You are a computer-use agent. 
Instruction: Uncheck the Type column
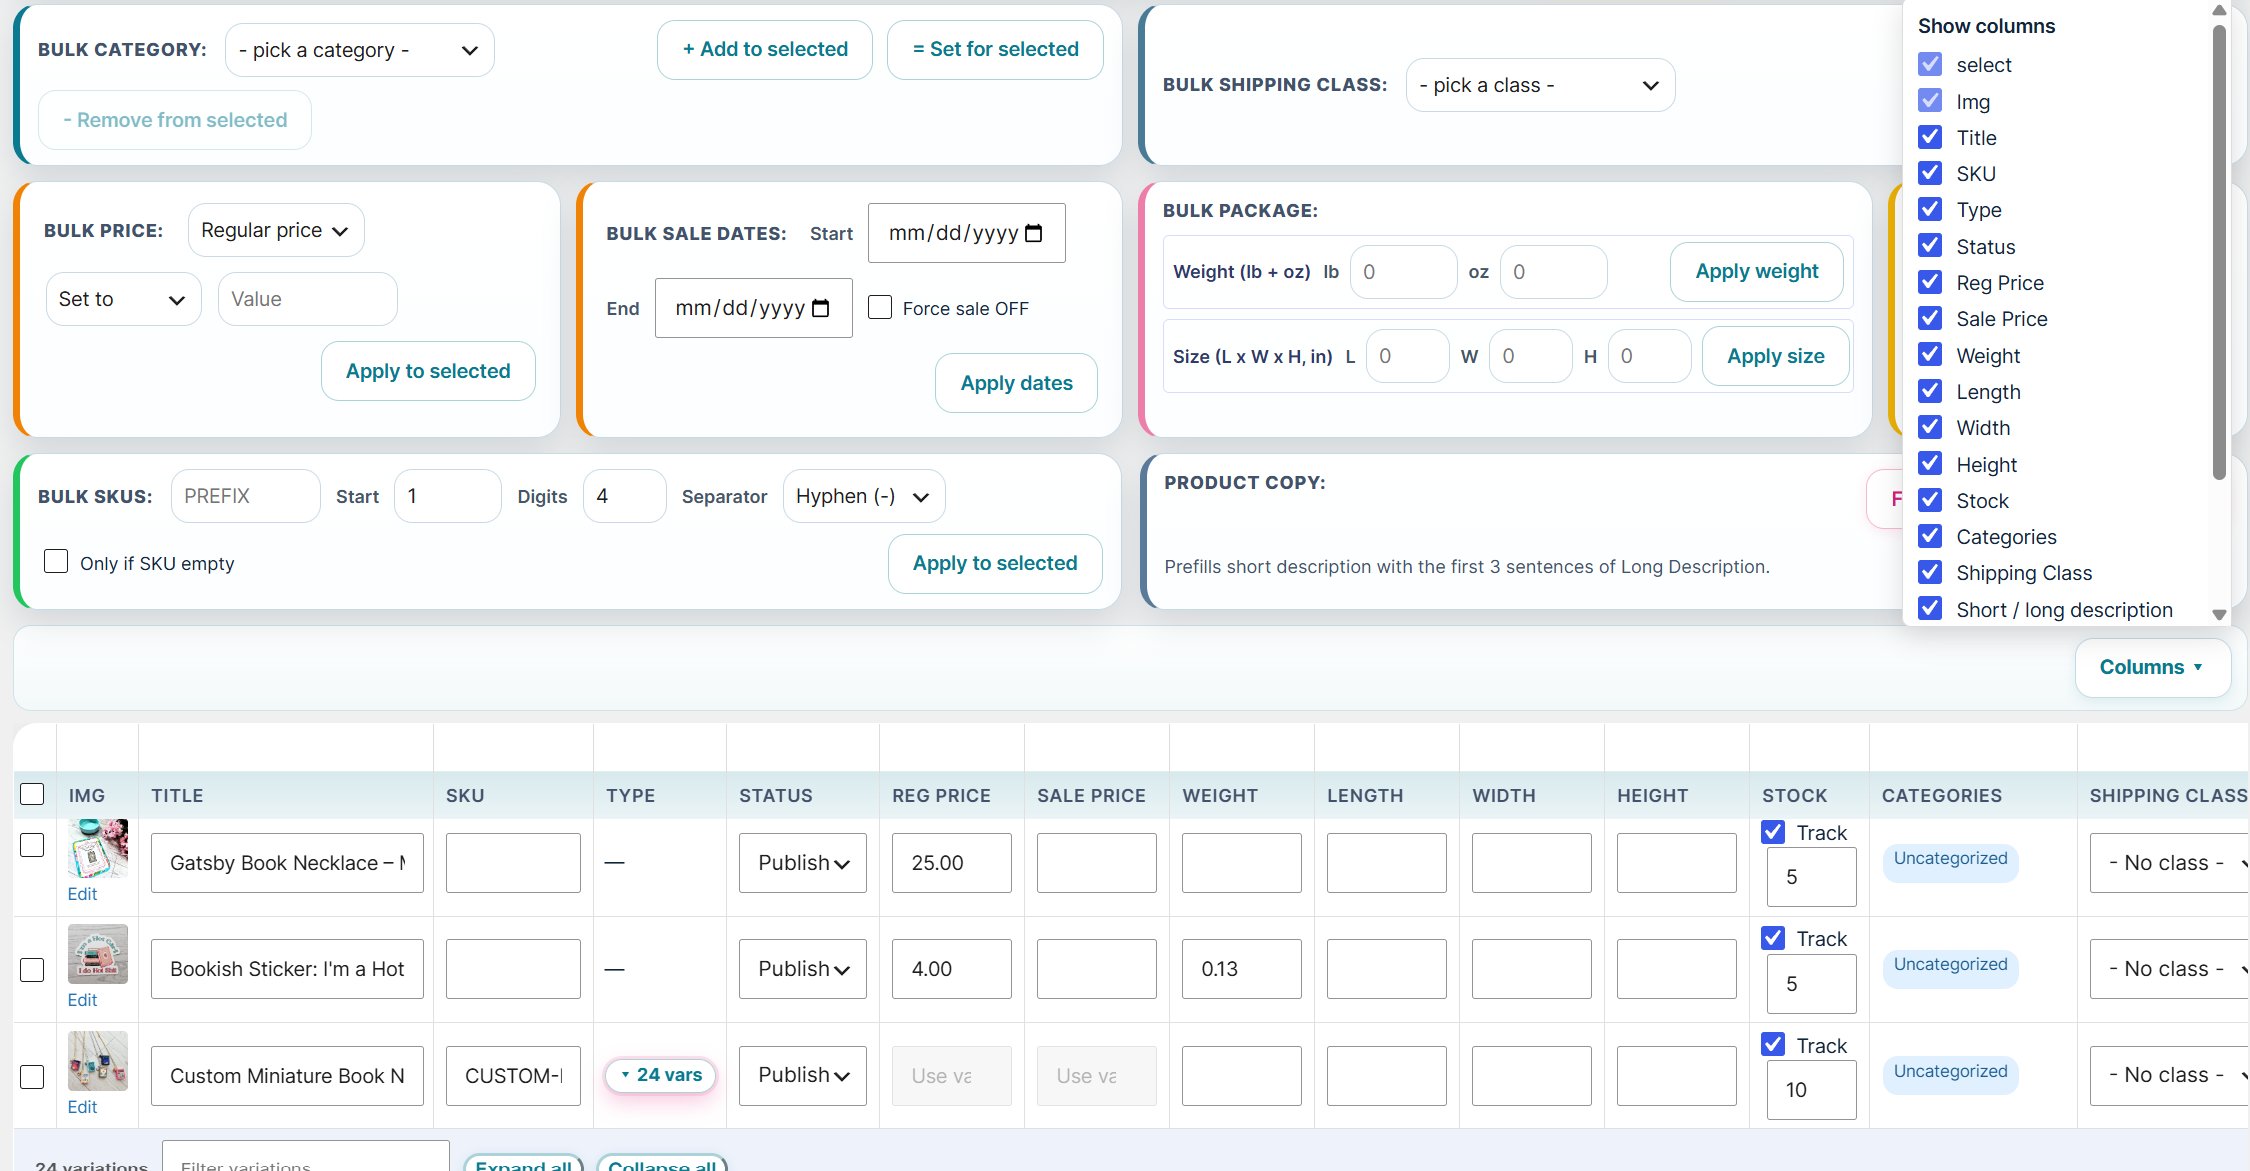tap(1930, 209)
